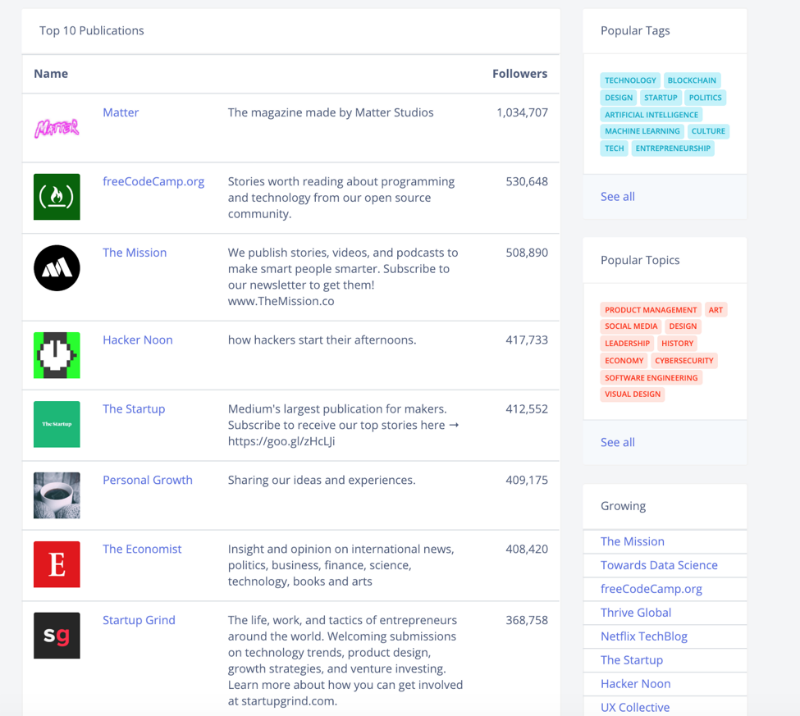Select the Artificial Intelligence tag

tap(651, 115)
